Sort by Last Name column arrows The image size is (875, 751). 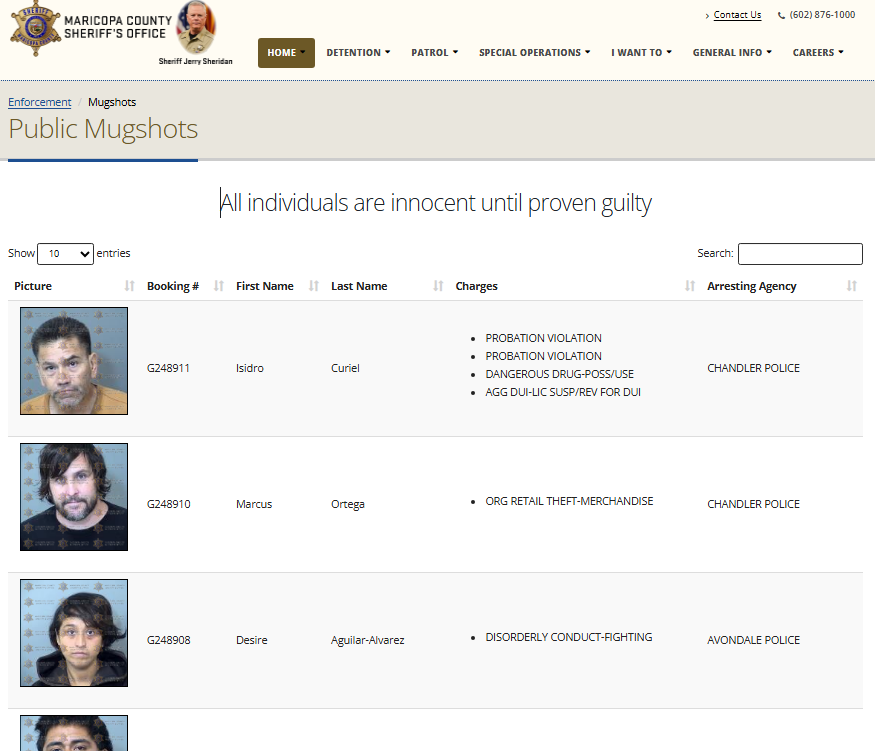(x=438, y=286)
